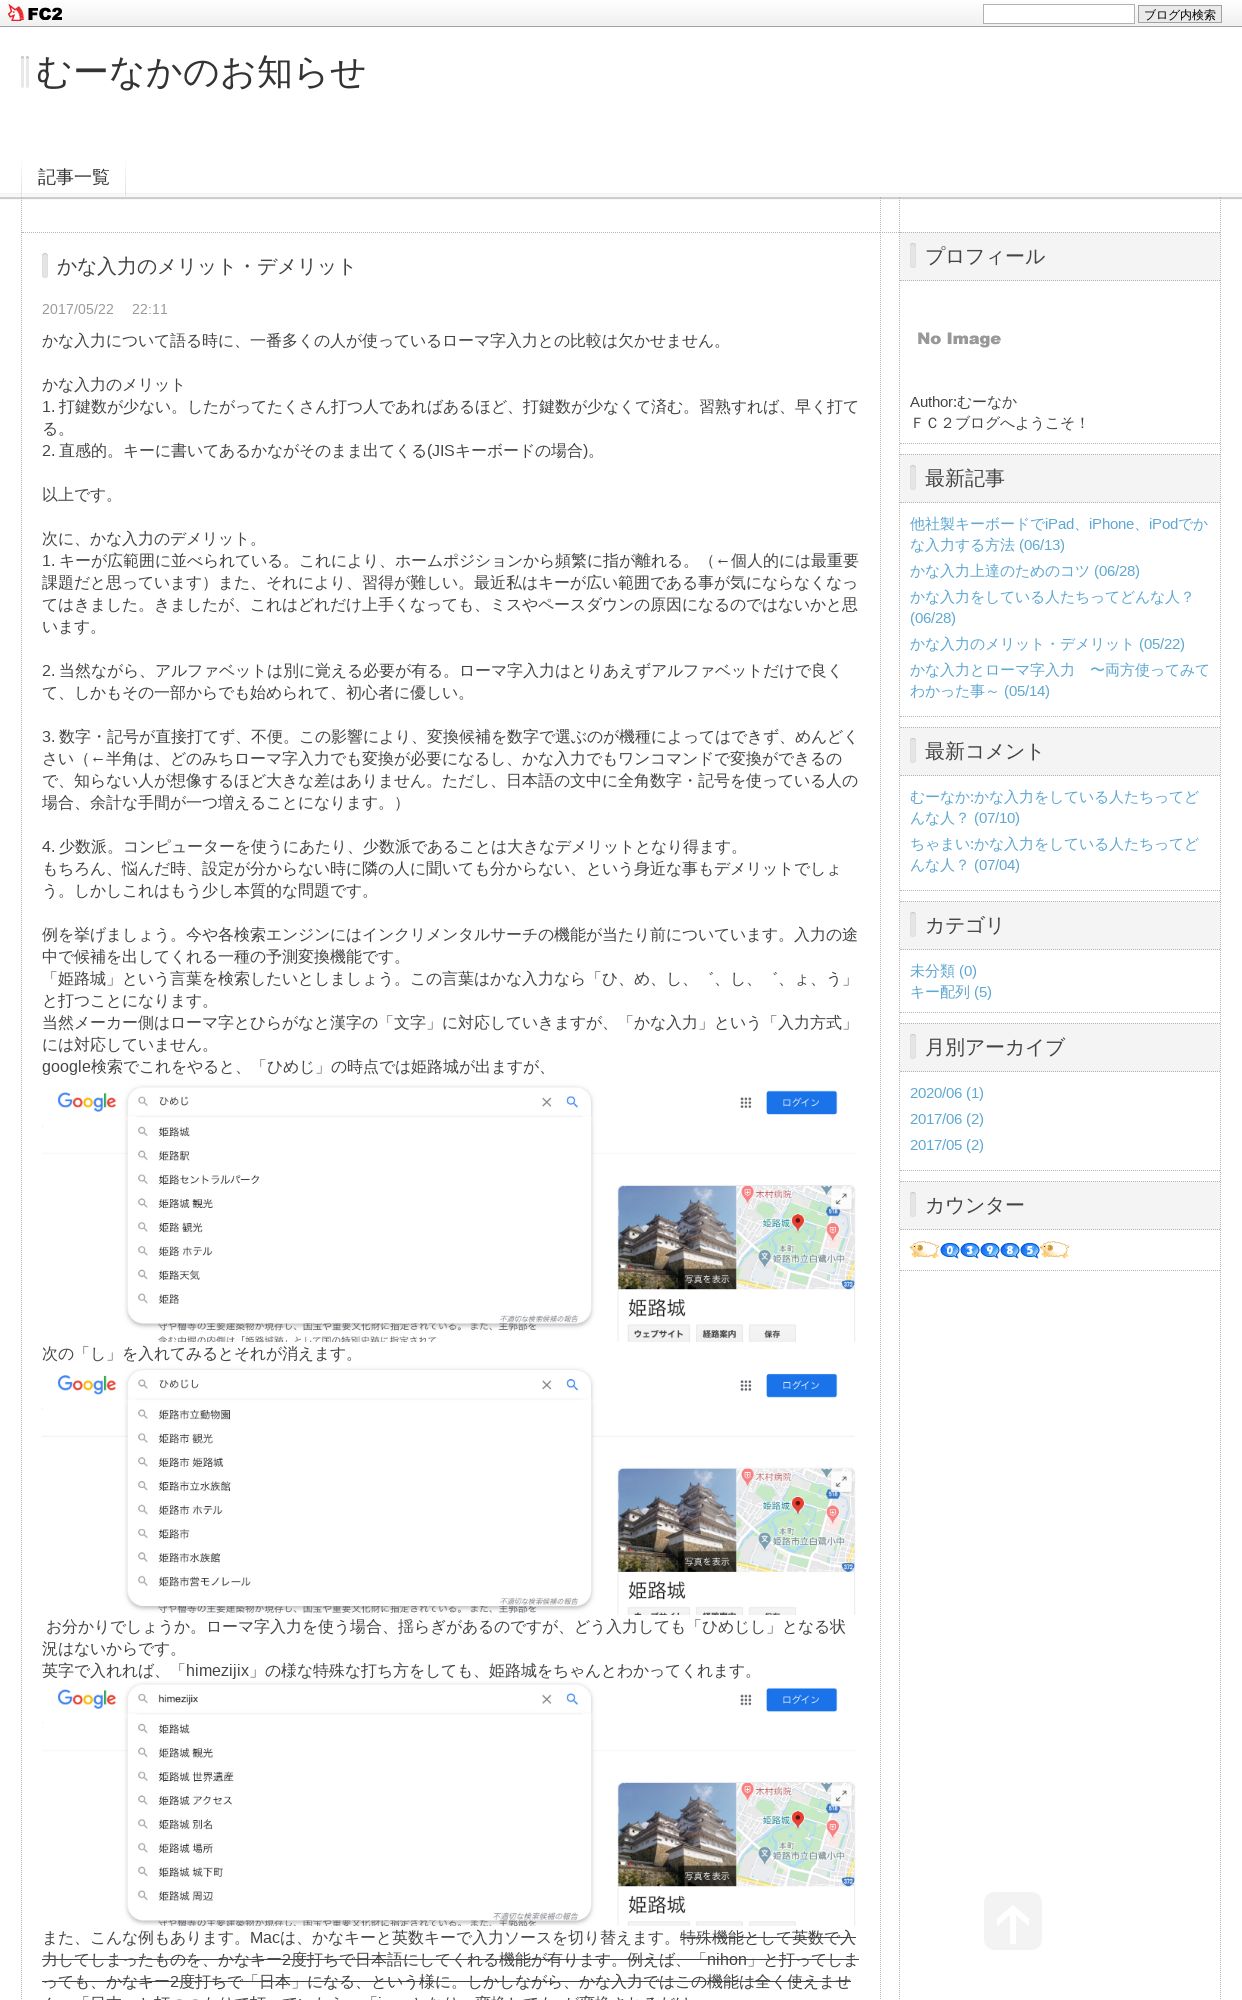This screenshot has width=1242, height=2000.
Task: Open the iPad, iPhone, iPod keyboard article (06/13)
Action: click(x=1059, y=534)
